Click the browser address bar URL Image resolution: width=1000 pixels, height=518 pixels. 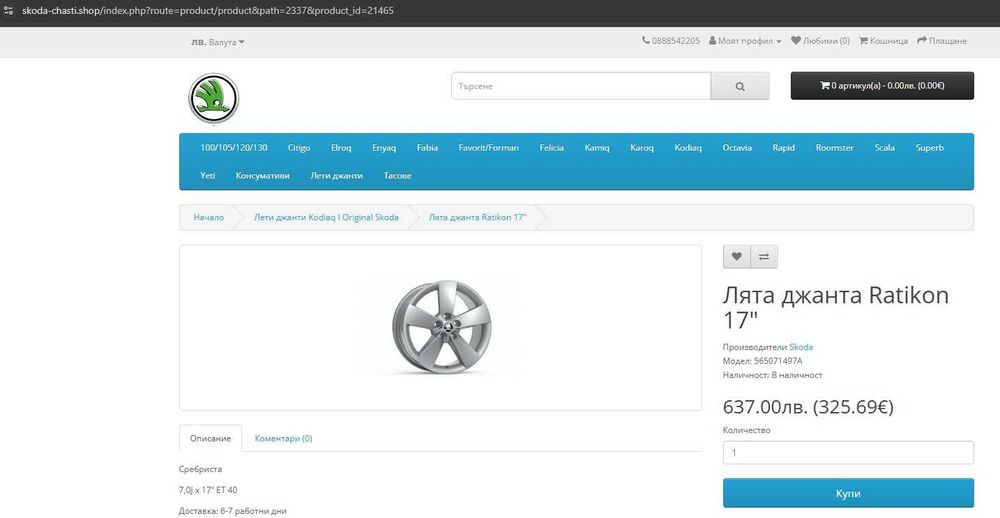207,11
